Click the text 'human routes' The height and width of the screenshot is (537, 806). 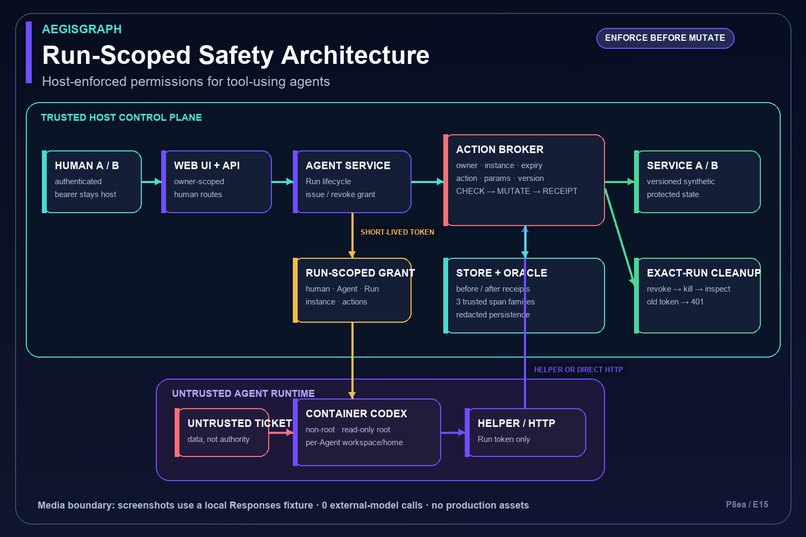(198, 194)
